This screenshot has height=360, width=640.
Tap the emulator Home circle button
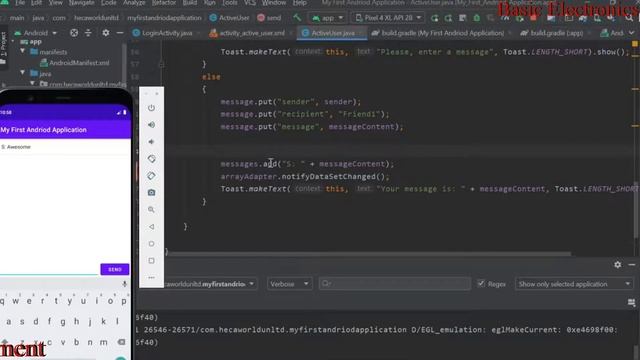click(x=151, y=244)
